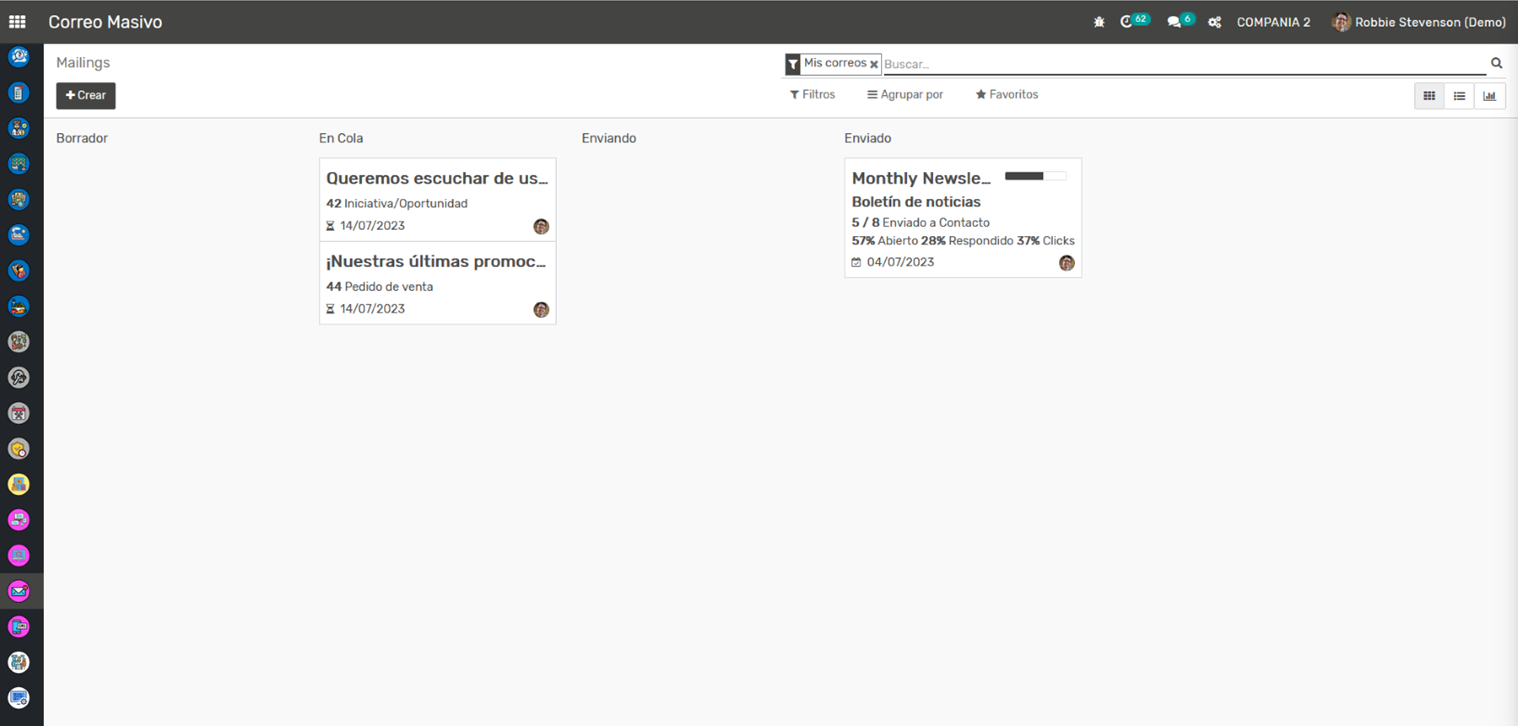Image resolution: width=1518 pixels, height=726 pixels.
Task: Open the Email Marketing envelope sidebar icon
Action: (18, 591)
